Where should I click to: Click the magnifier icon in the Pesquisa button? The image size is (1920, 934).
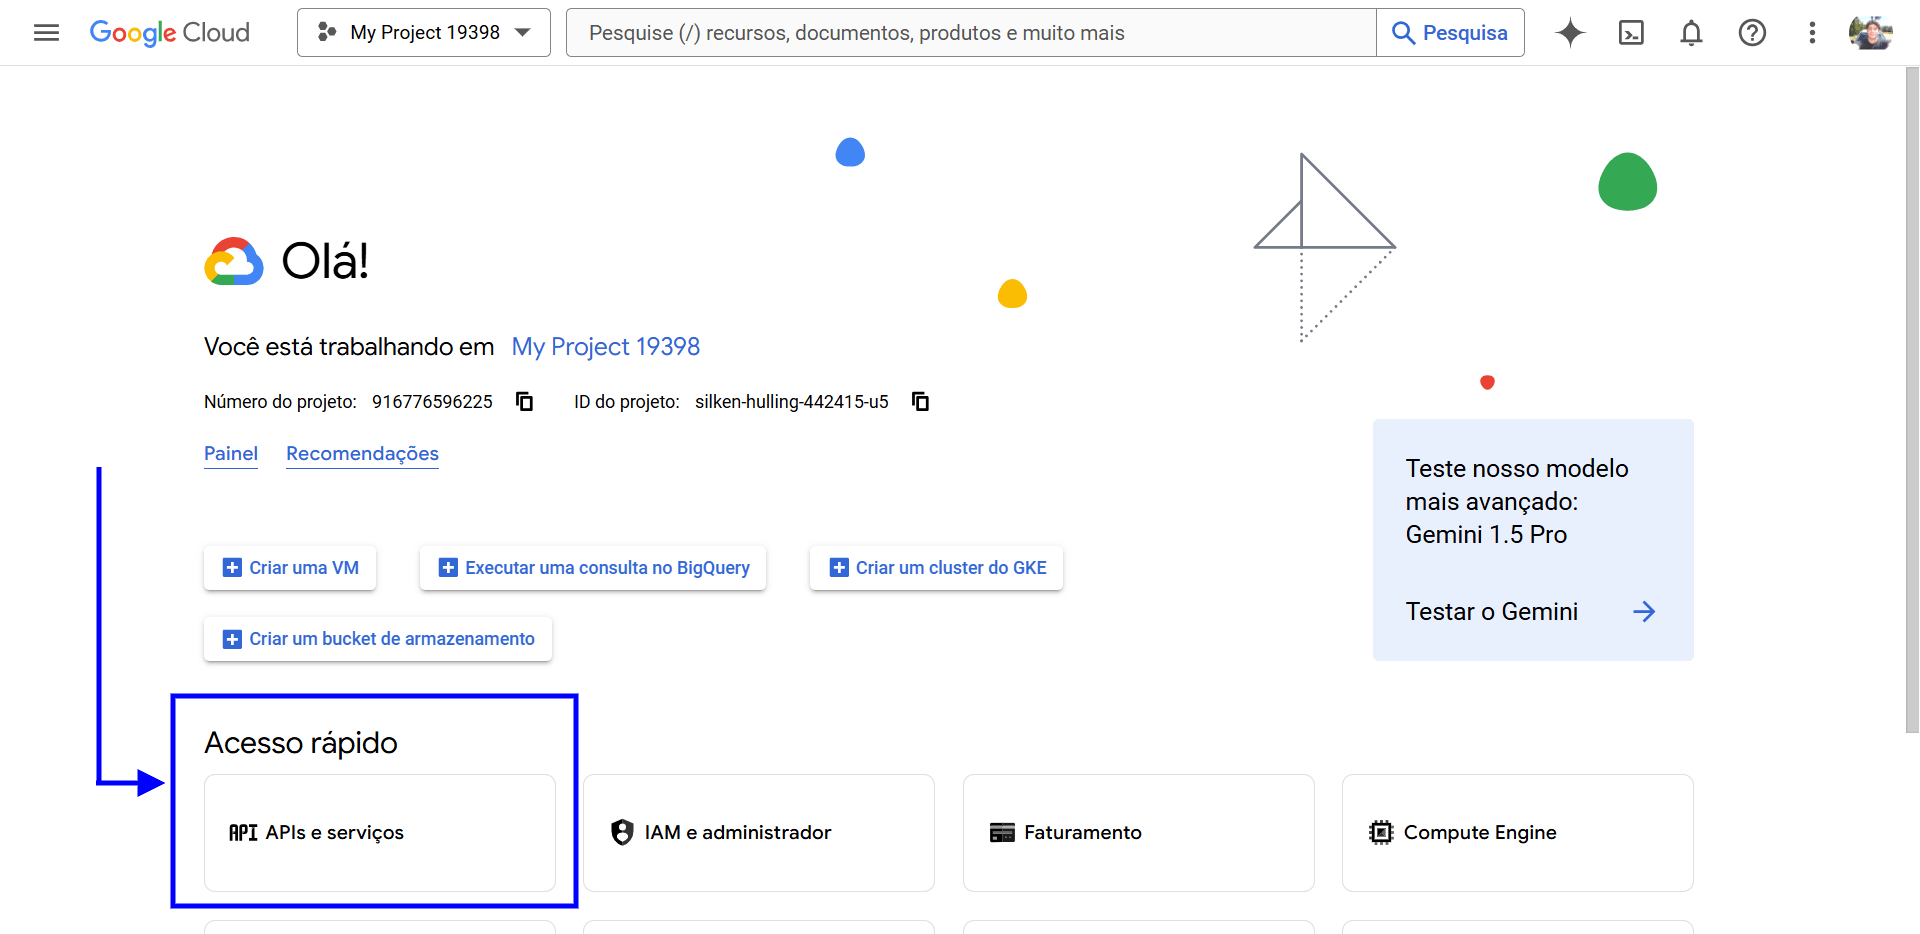1403,33
